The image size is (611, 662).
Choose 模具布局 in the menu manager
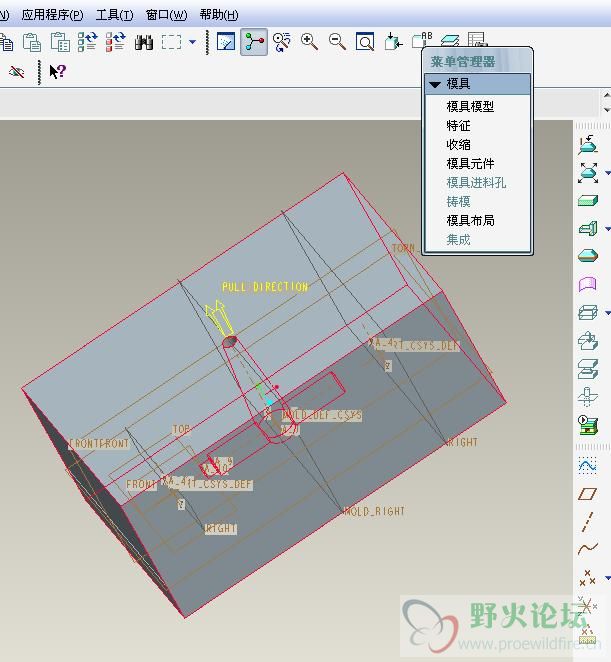point(470,220)
